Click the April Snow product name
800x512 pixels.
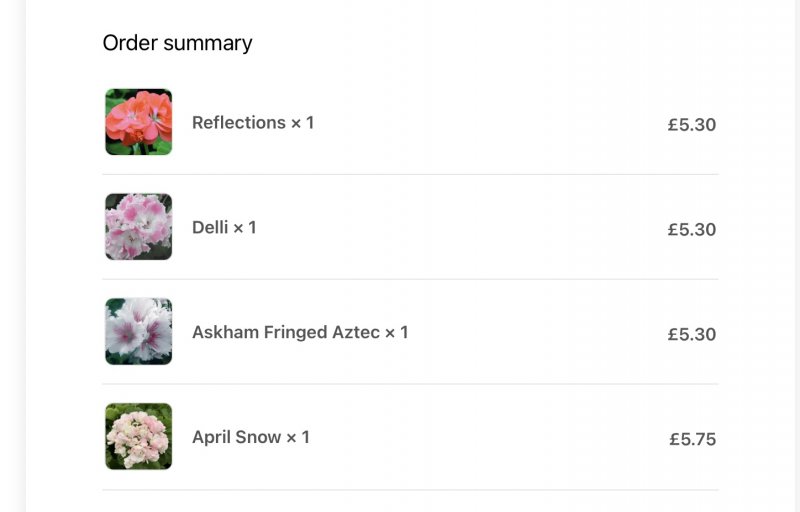click(236, 438)
